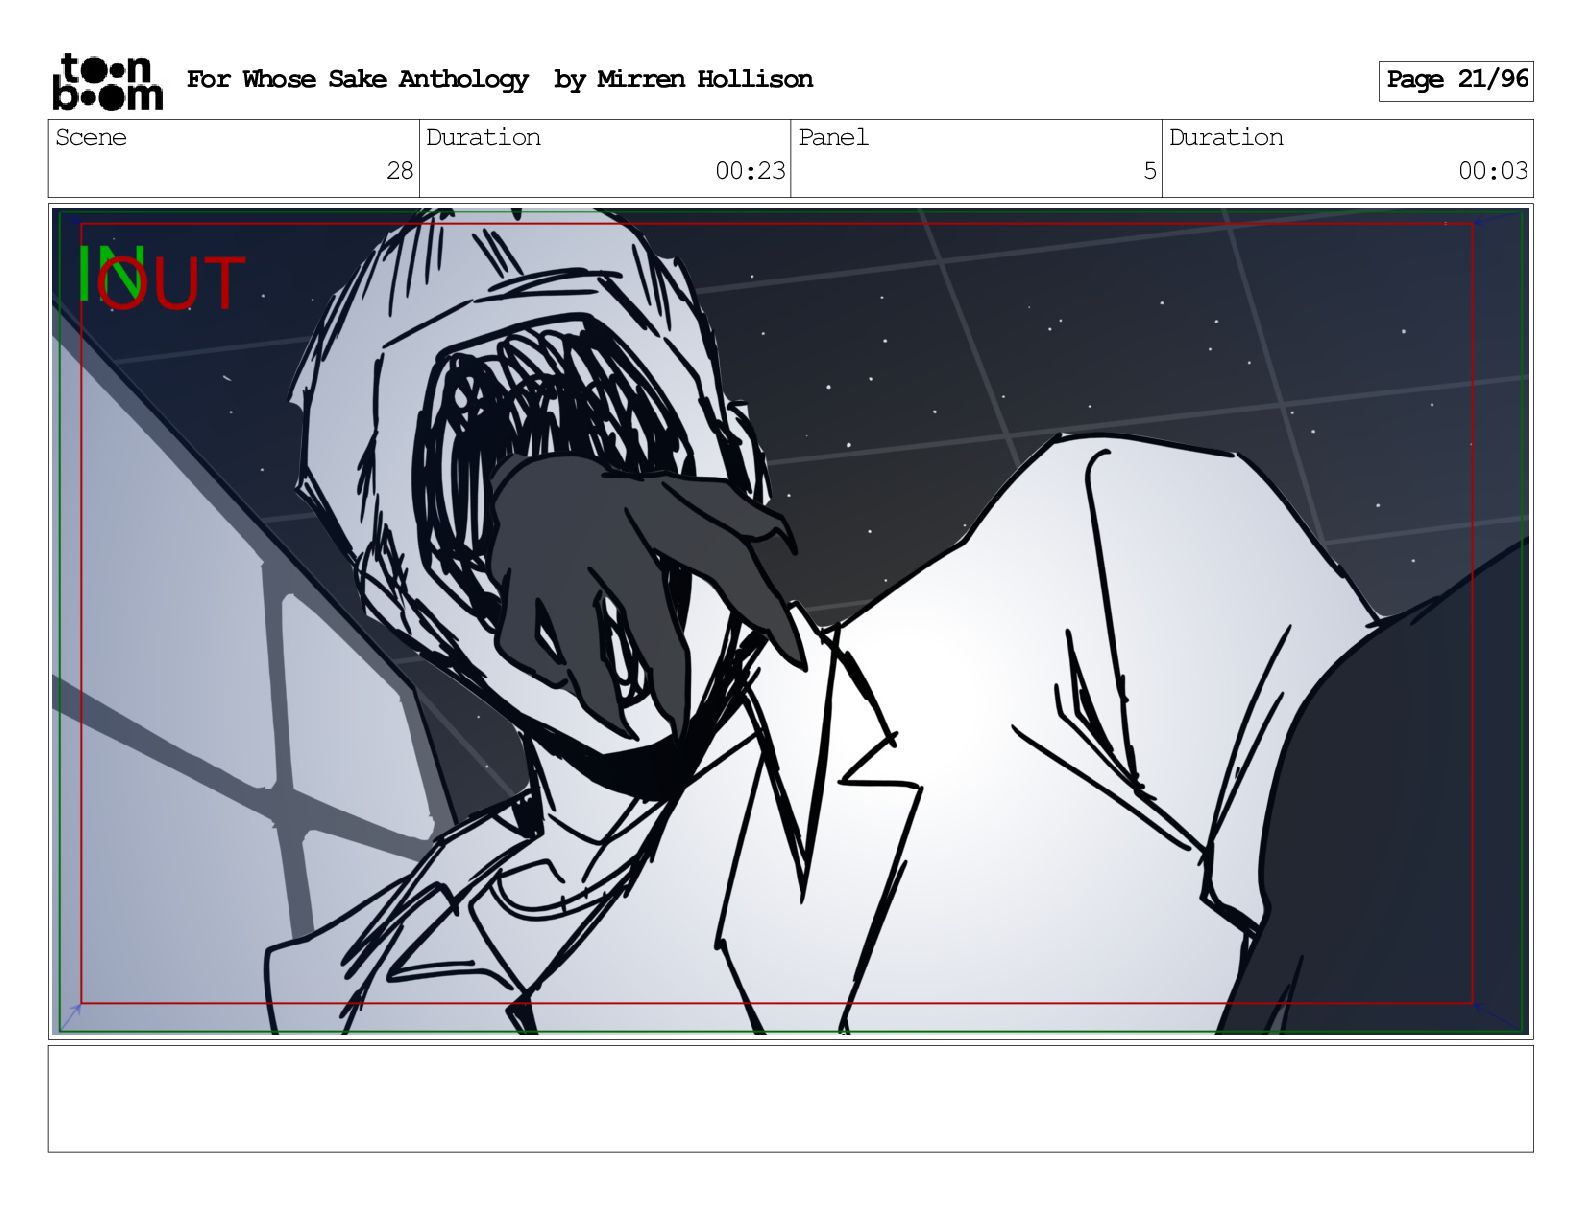The image size is (1584, 1224).
Task: Click the panel duration value '00:03'
Action: coord(1493,171)
